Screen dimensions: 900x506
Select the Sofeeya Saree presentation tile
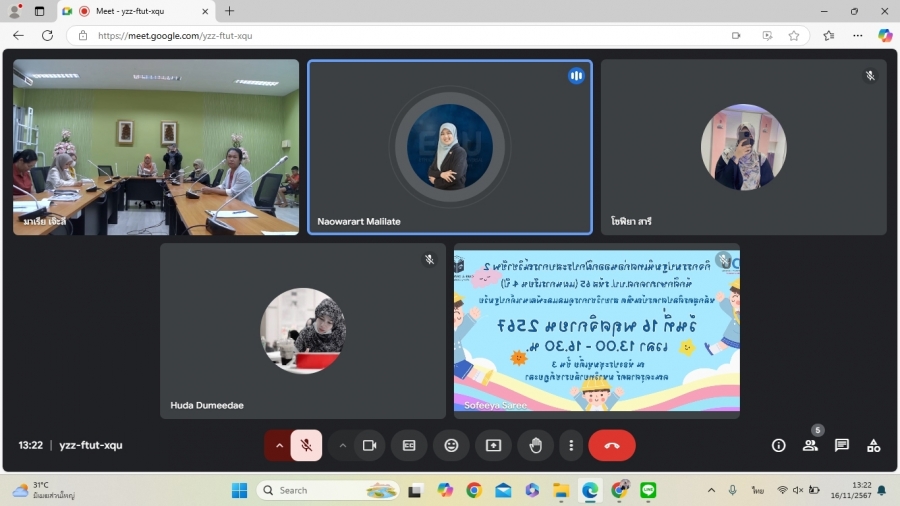[597, 330]
